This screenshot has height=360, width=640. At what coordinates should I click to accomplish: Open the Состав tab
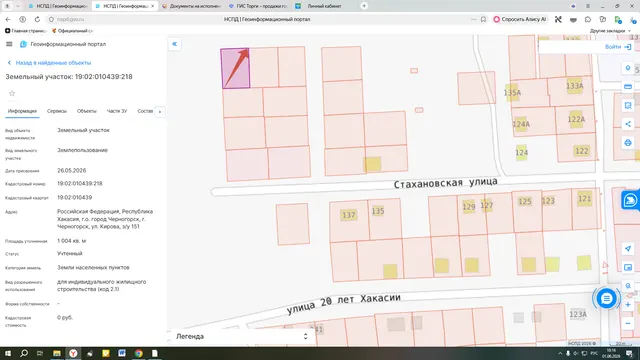[145, 111]
